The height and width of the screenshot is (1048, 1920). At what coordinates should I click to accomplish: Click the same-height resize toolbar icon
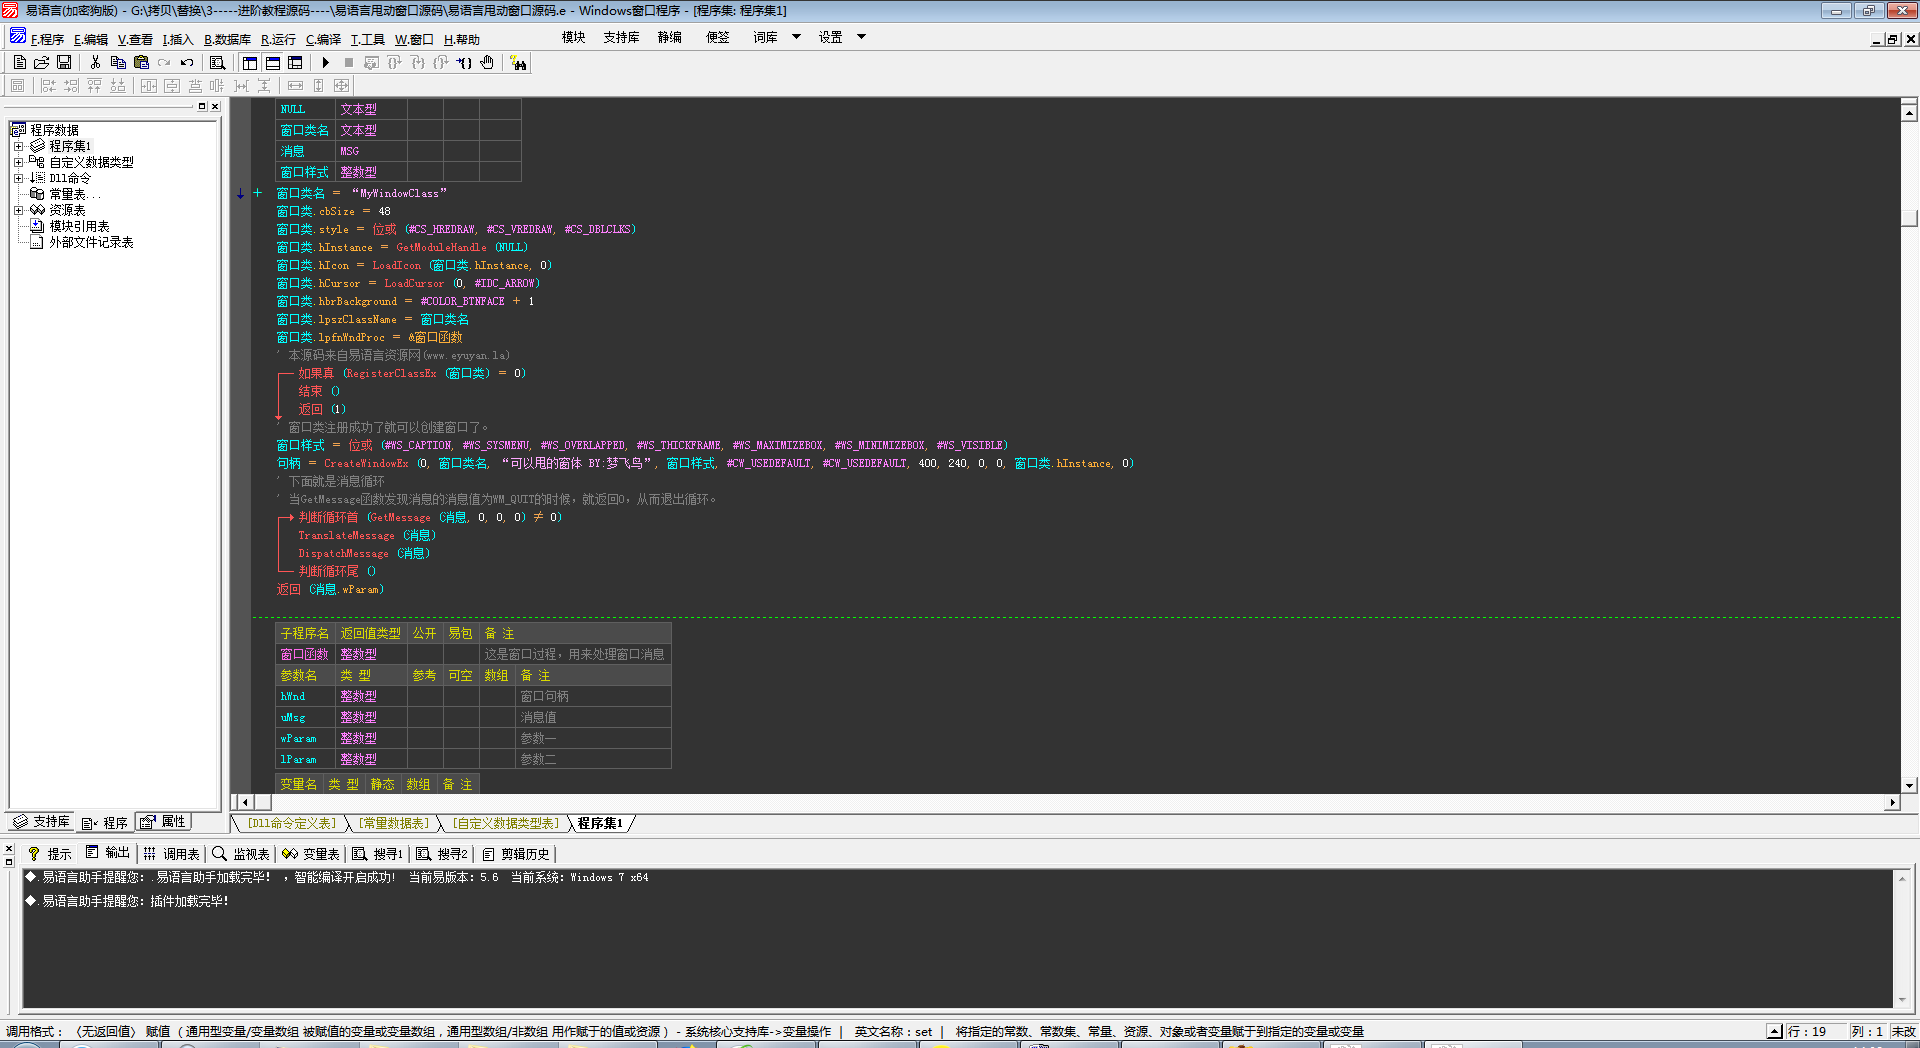[319, 86]
